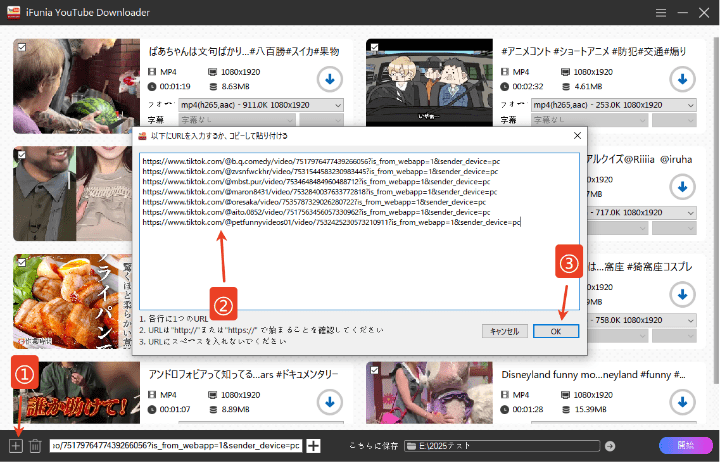Toggle checkbox on anime car video thumbnail
The width and height of the screenshot is (720, 462).
point(374,47)
